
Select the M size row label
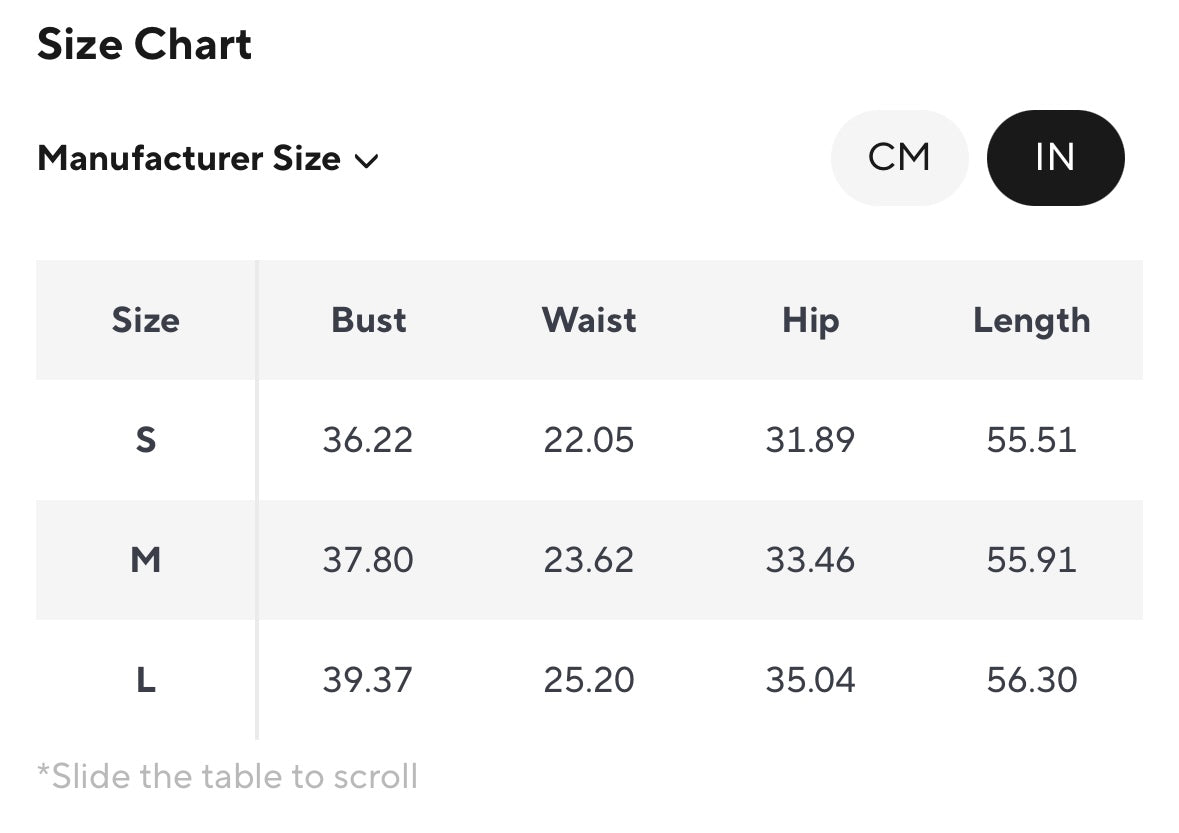(x=146, y=560)
